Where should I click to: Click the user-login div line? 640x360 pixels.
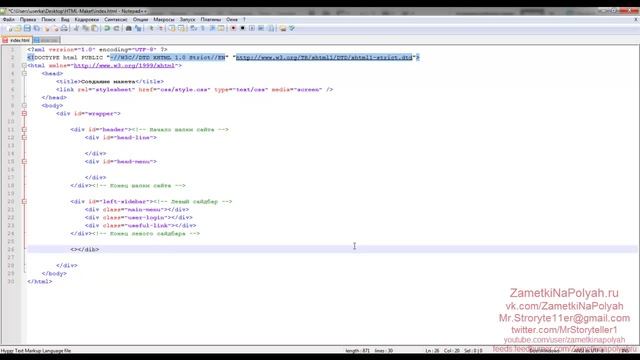tap(139, 218)
